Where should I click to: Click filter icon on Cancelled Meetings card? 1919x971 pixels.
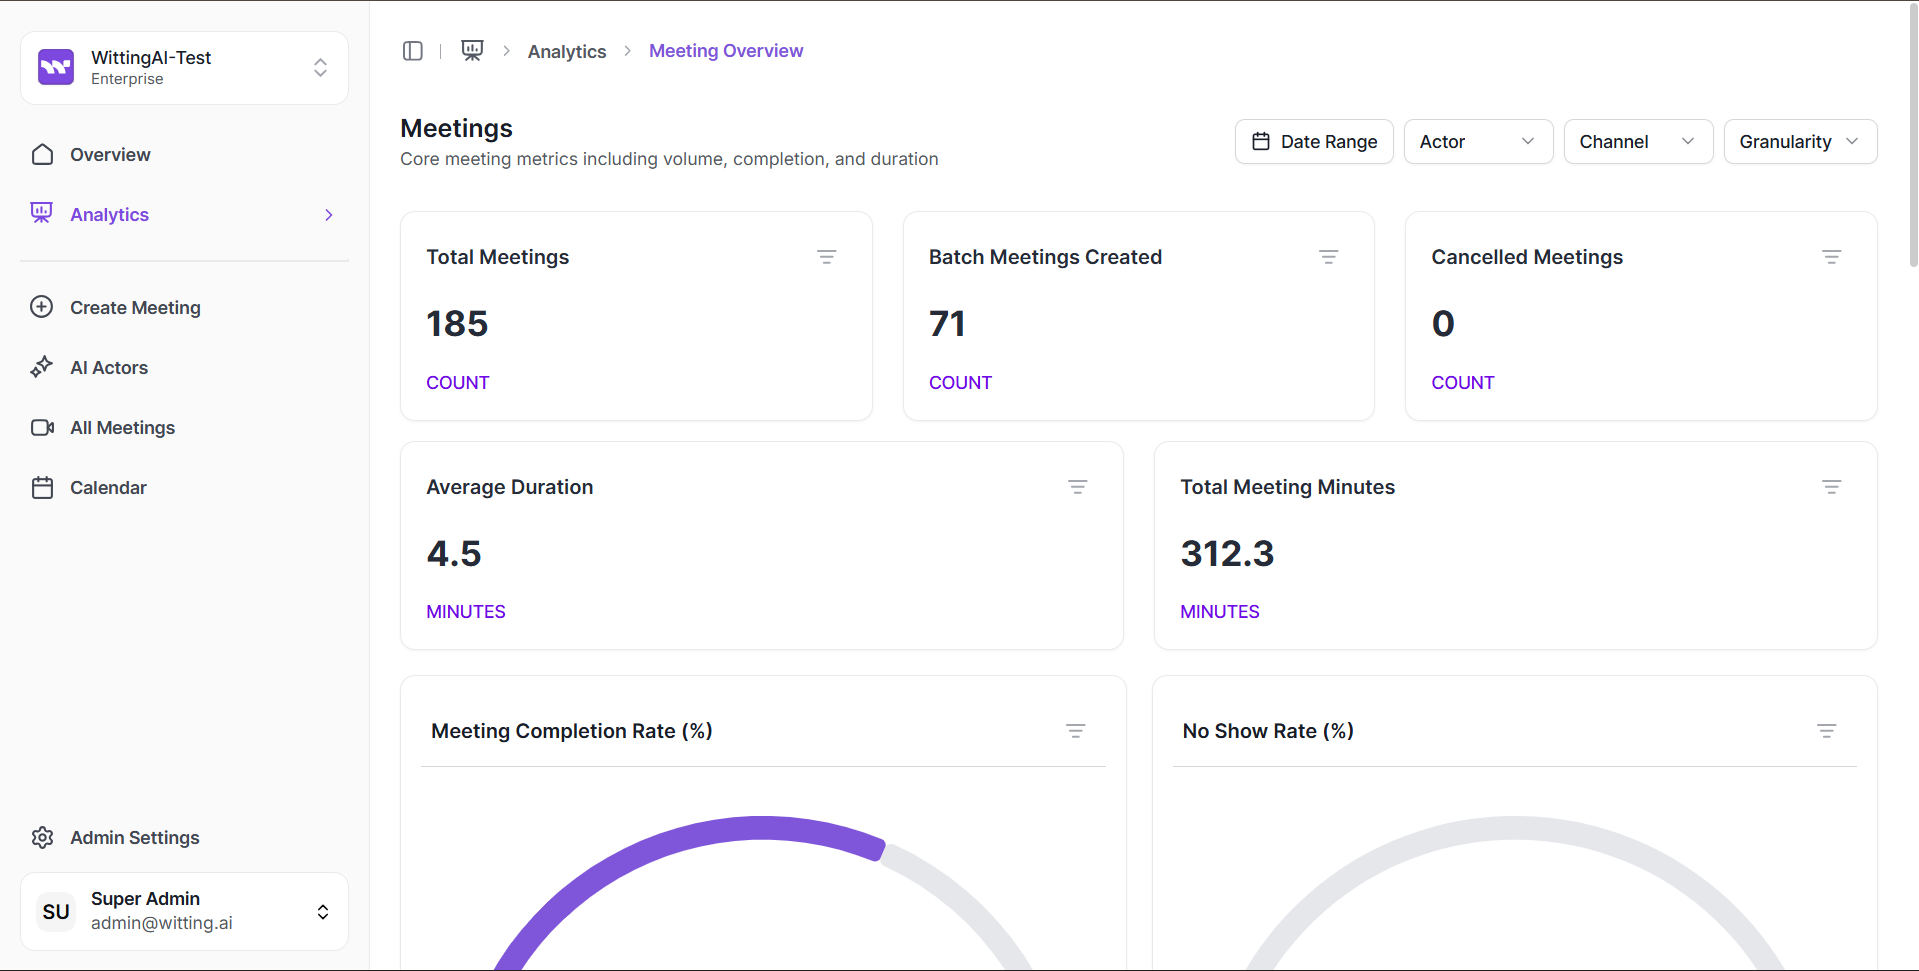click(1830, 257)
